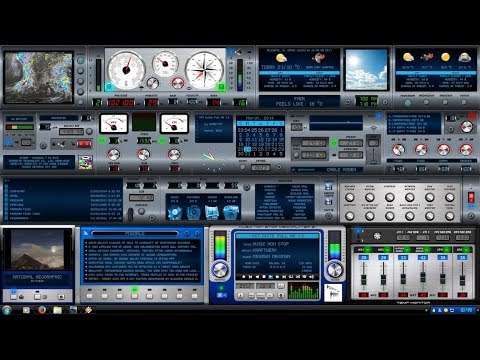This screenshot has height=360, width=480.
Task: Click the "March, 2014" calendar header
Action: click(260, 118)
